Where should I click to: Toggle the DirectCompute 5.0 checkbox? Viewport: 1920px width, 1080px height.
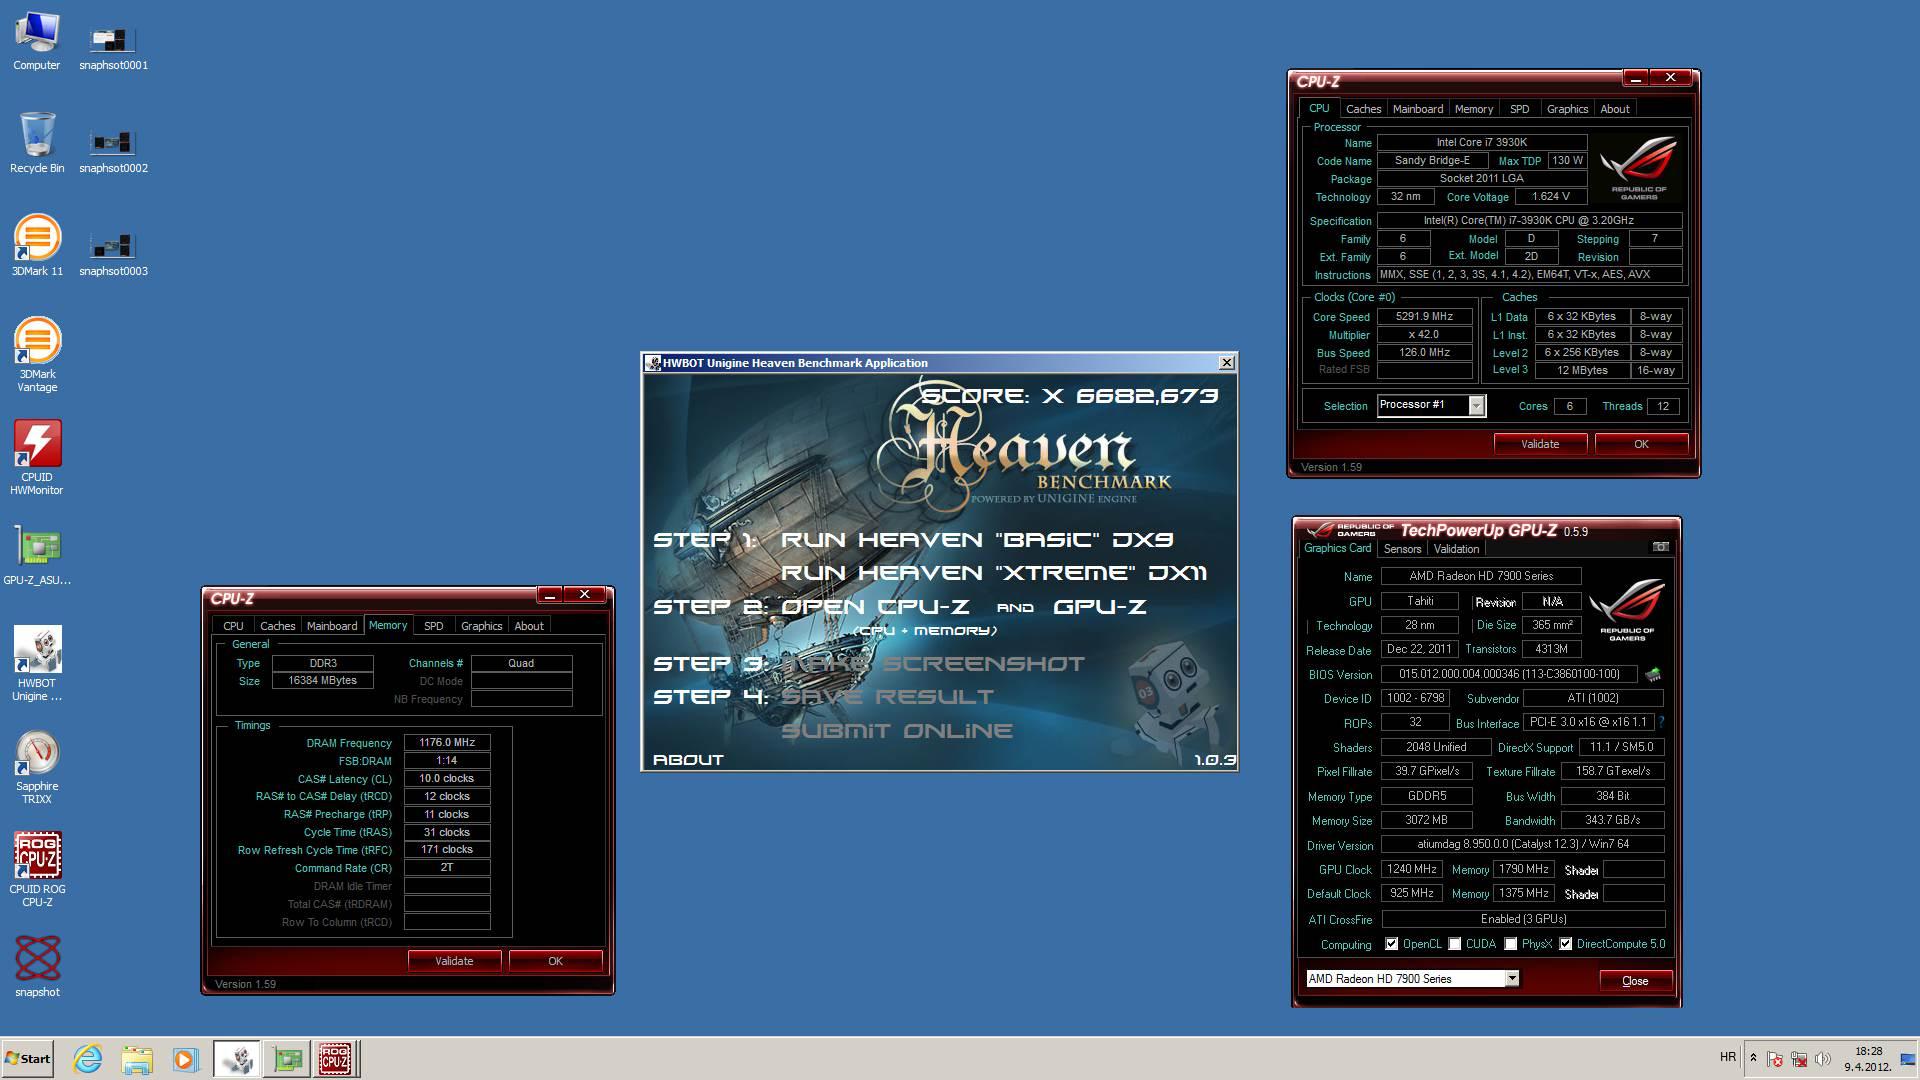[x=1566, y=944]
